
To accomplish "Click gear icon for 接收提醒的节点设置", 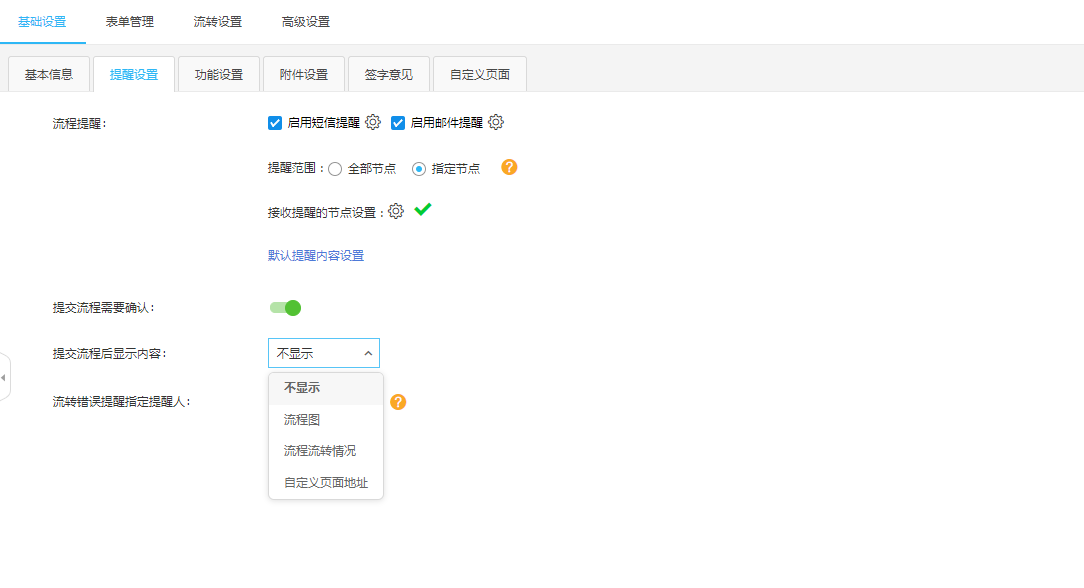I will pyautogui.click(x=396, y=211).
